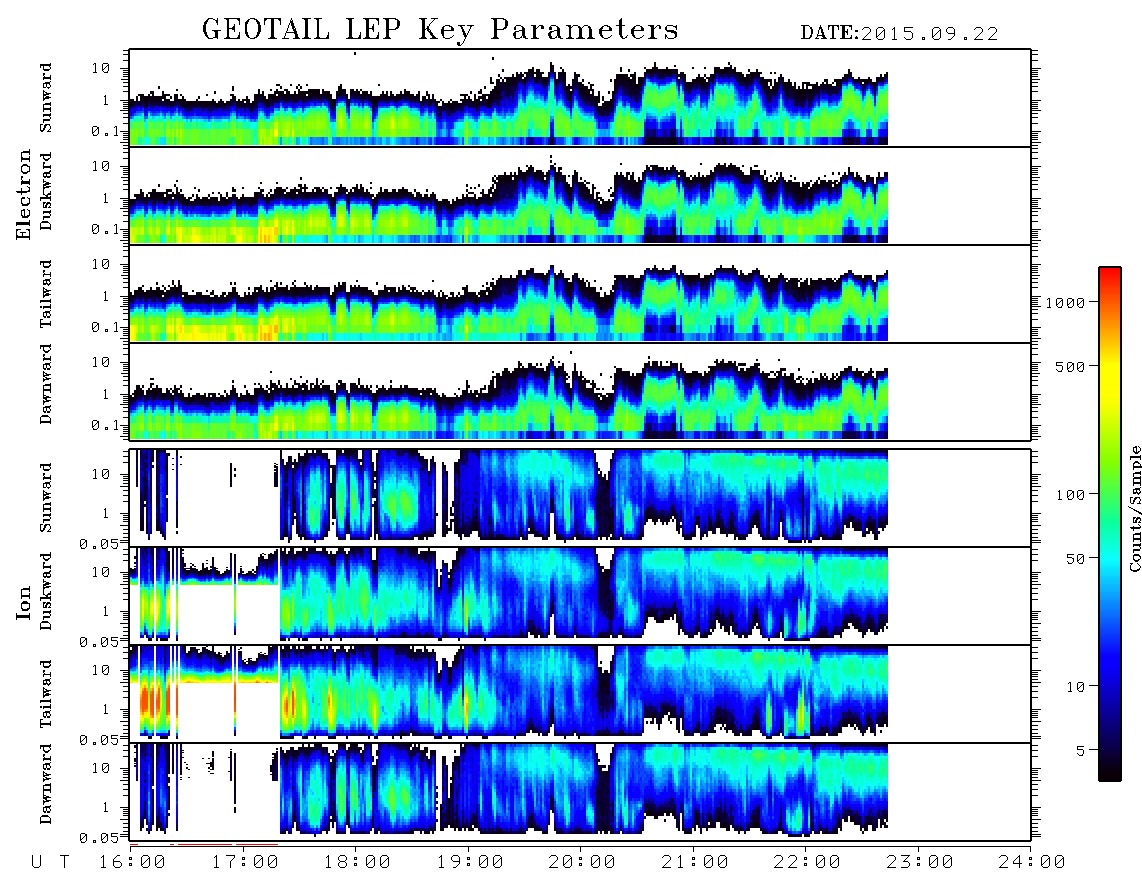Click the Ion Sunward spectrogram panel
The width and height of the screenshot is (1142, 880).
click(580, 497)
